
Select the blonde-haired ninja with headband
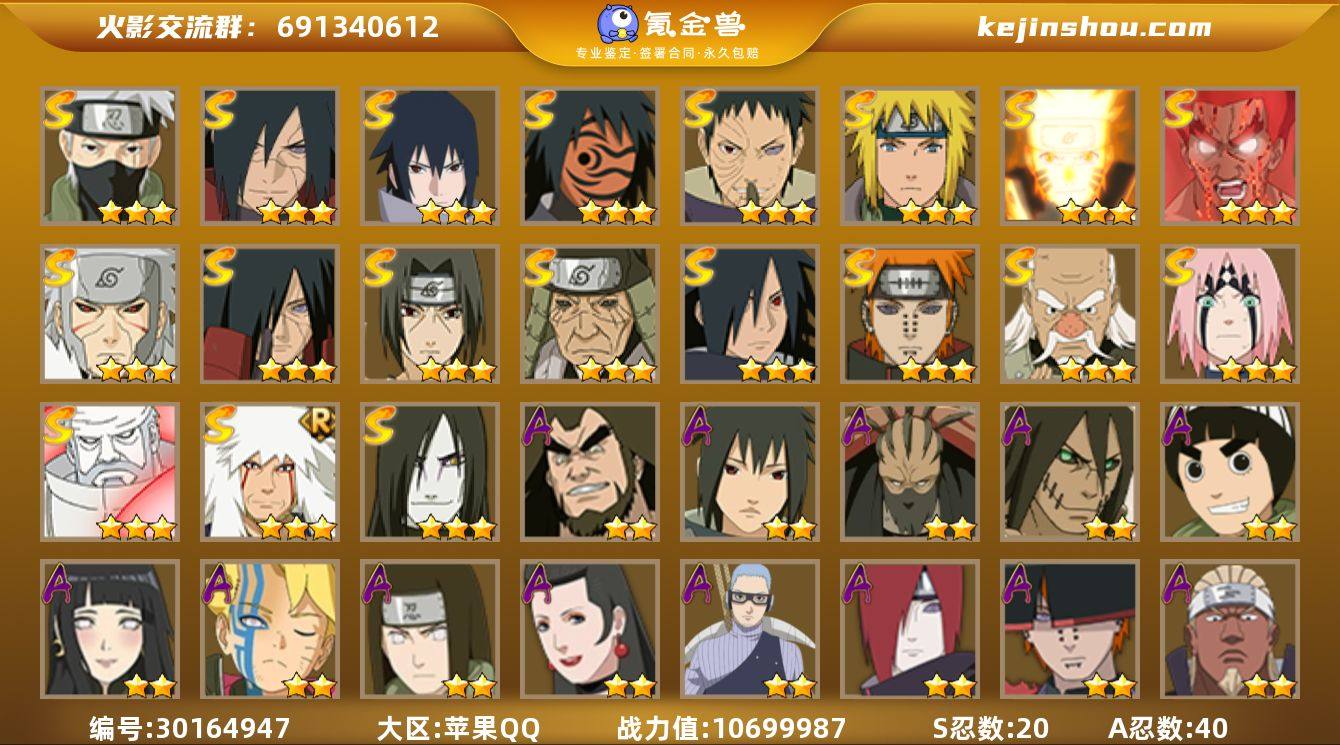[x=910, y=156]
